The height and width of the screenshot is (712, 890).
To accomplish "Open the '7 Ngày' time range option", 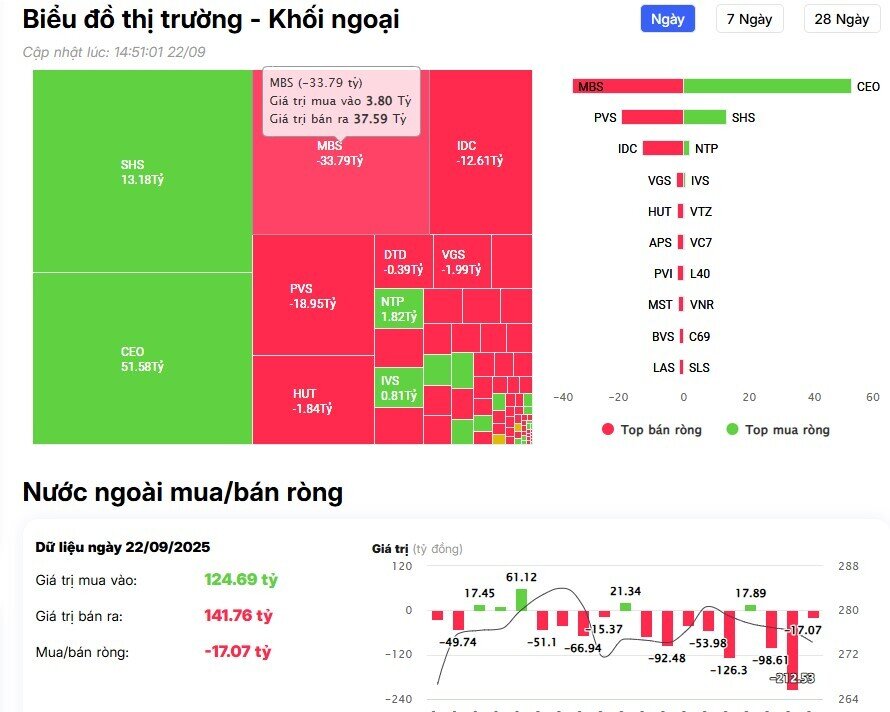I will tap(748, 19).
